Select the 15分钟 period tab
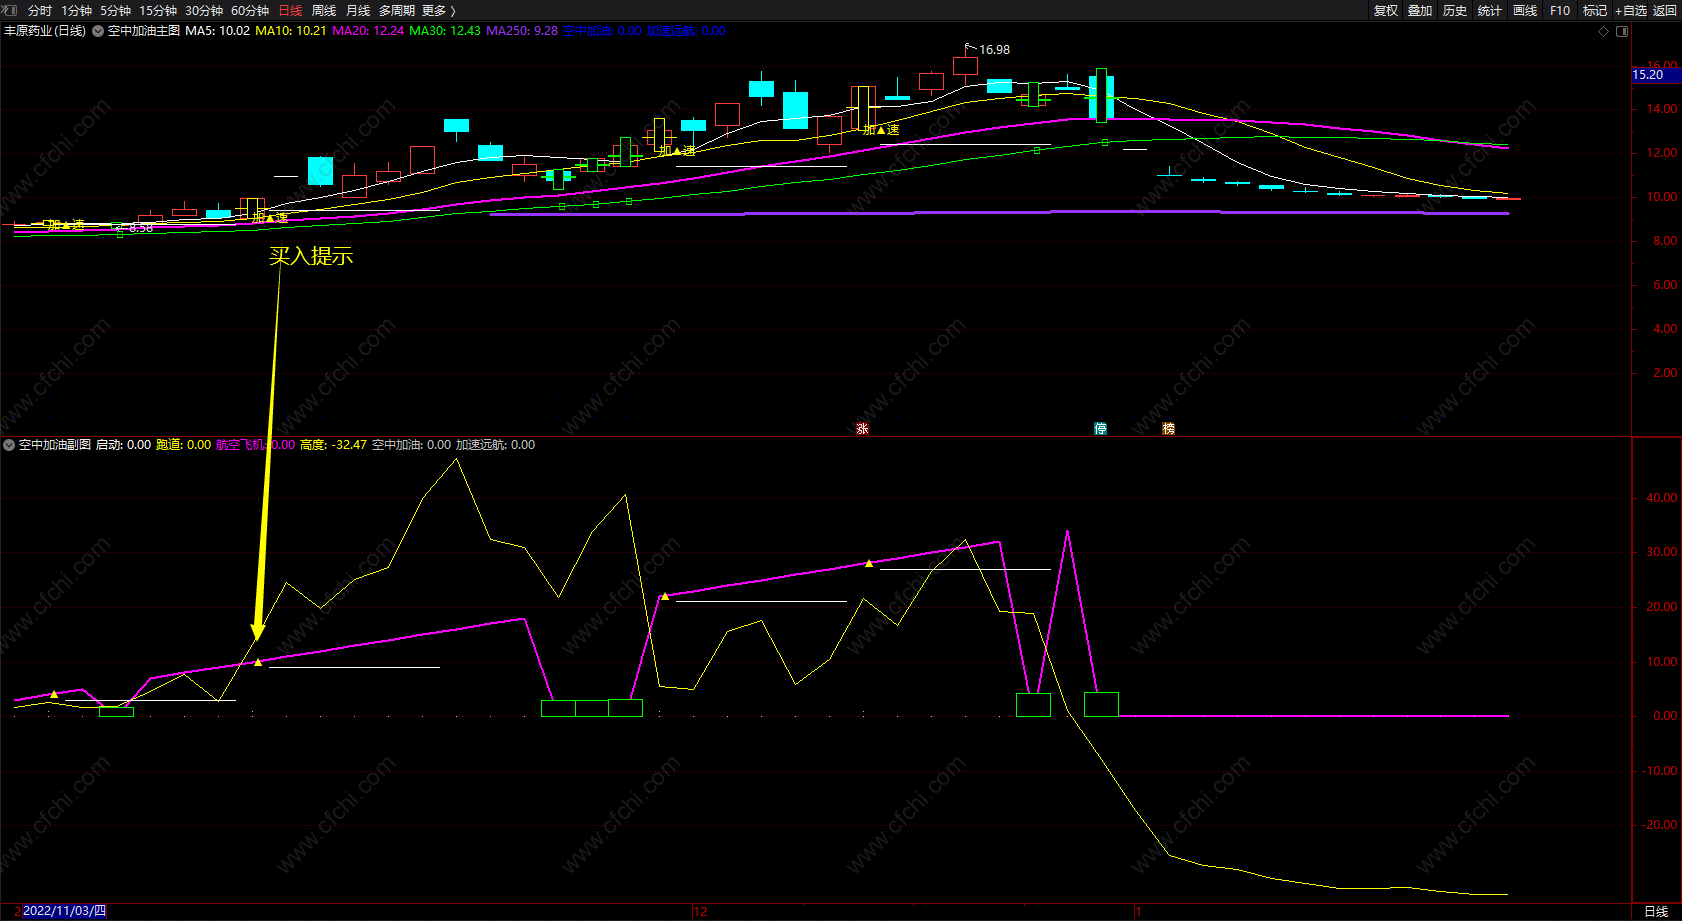 click(x=158, y=10)
